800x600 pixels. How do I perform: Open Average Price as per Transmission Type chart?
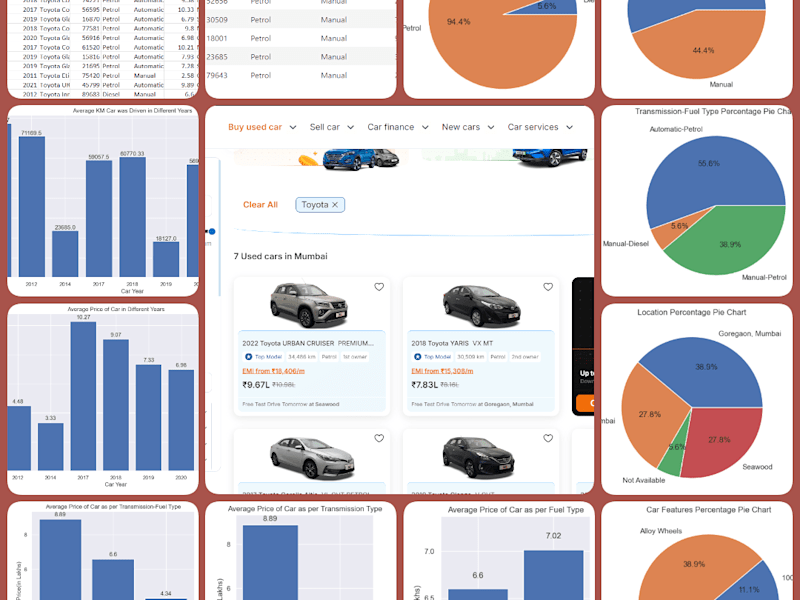click(x=301, y=551)
